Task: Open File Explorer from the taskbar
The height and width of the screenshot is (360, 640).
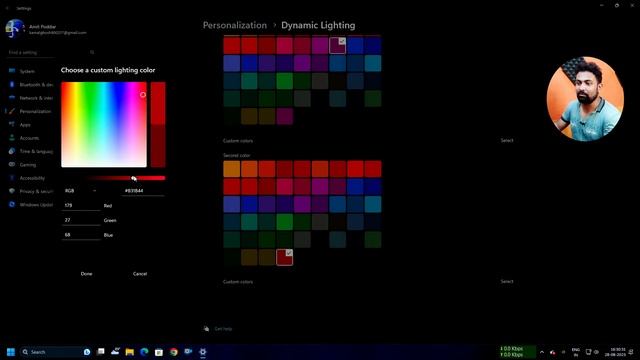Action: [x=130, y=352]
